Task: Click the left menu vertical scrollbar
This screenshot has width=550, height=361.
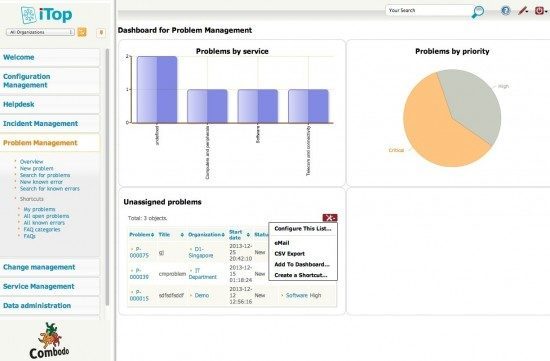Action: 107,177
